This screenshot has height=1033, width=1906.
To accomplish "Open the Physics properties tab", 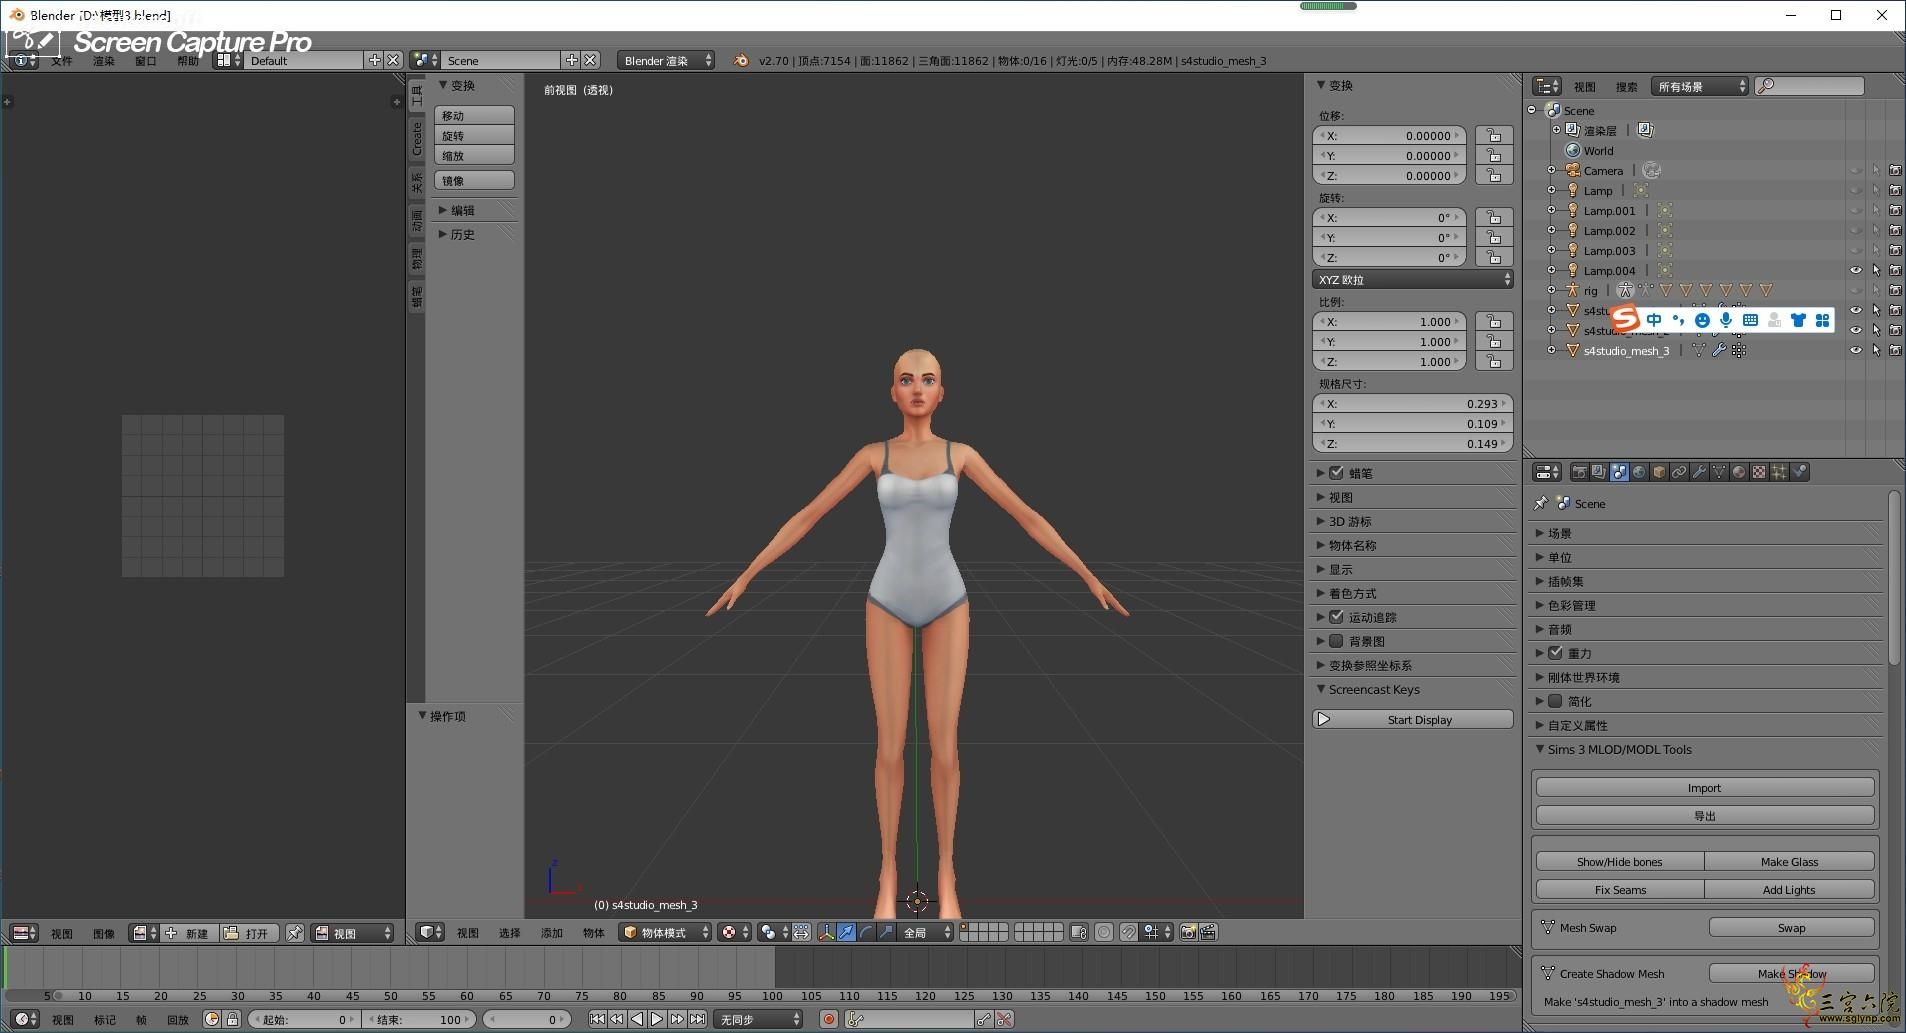I will coord(1799,472).
